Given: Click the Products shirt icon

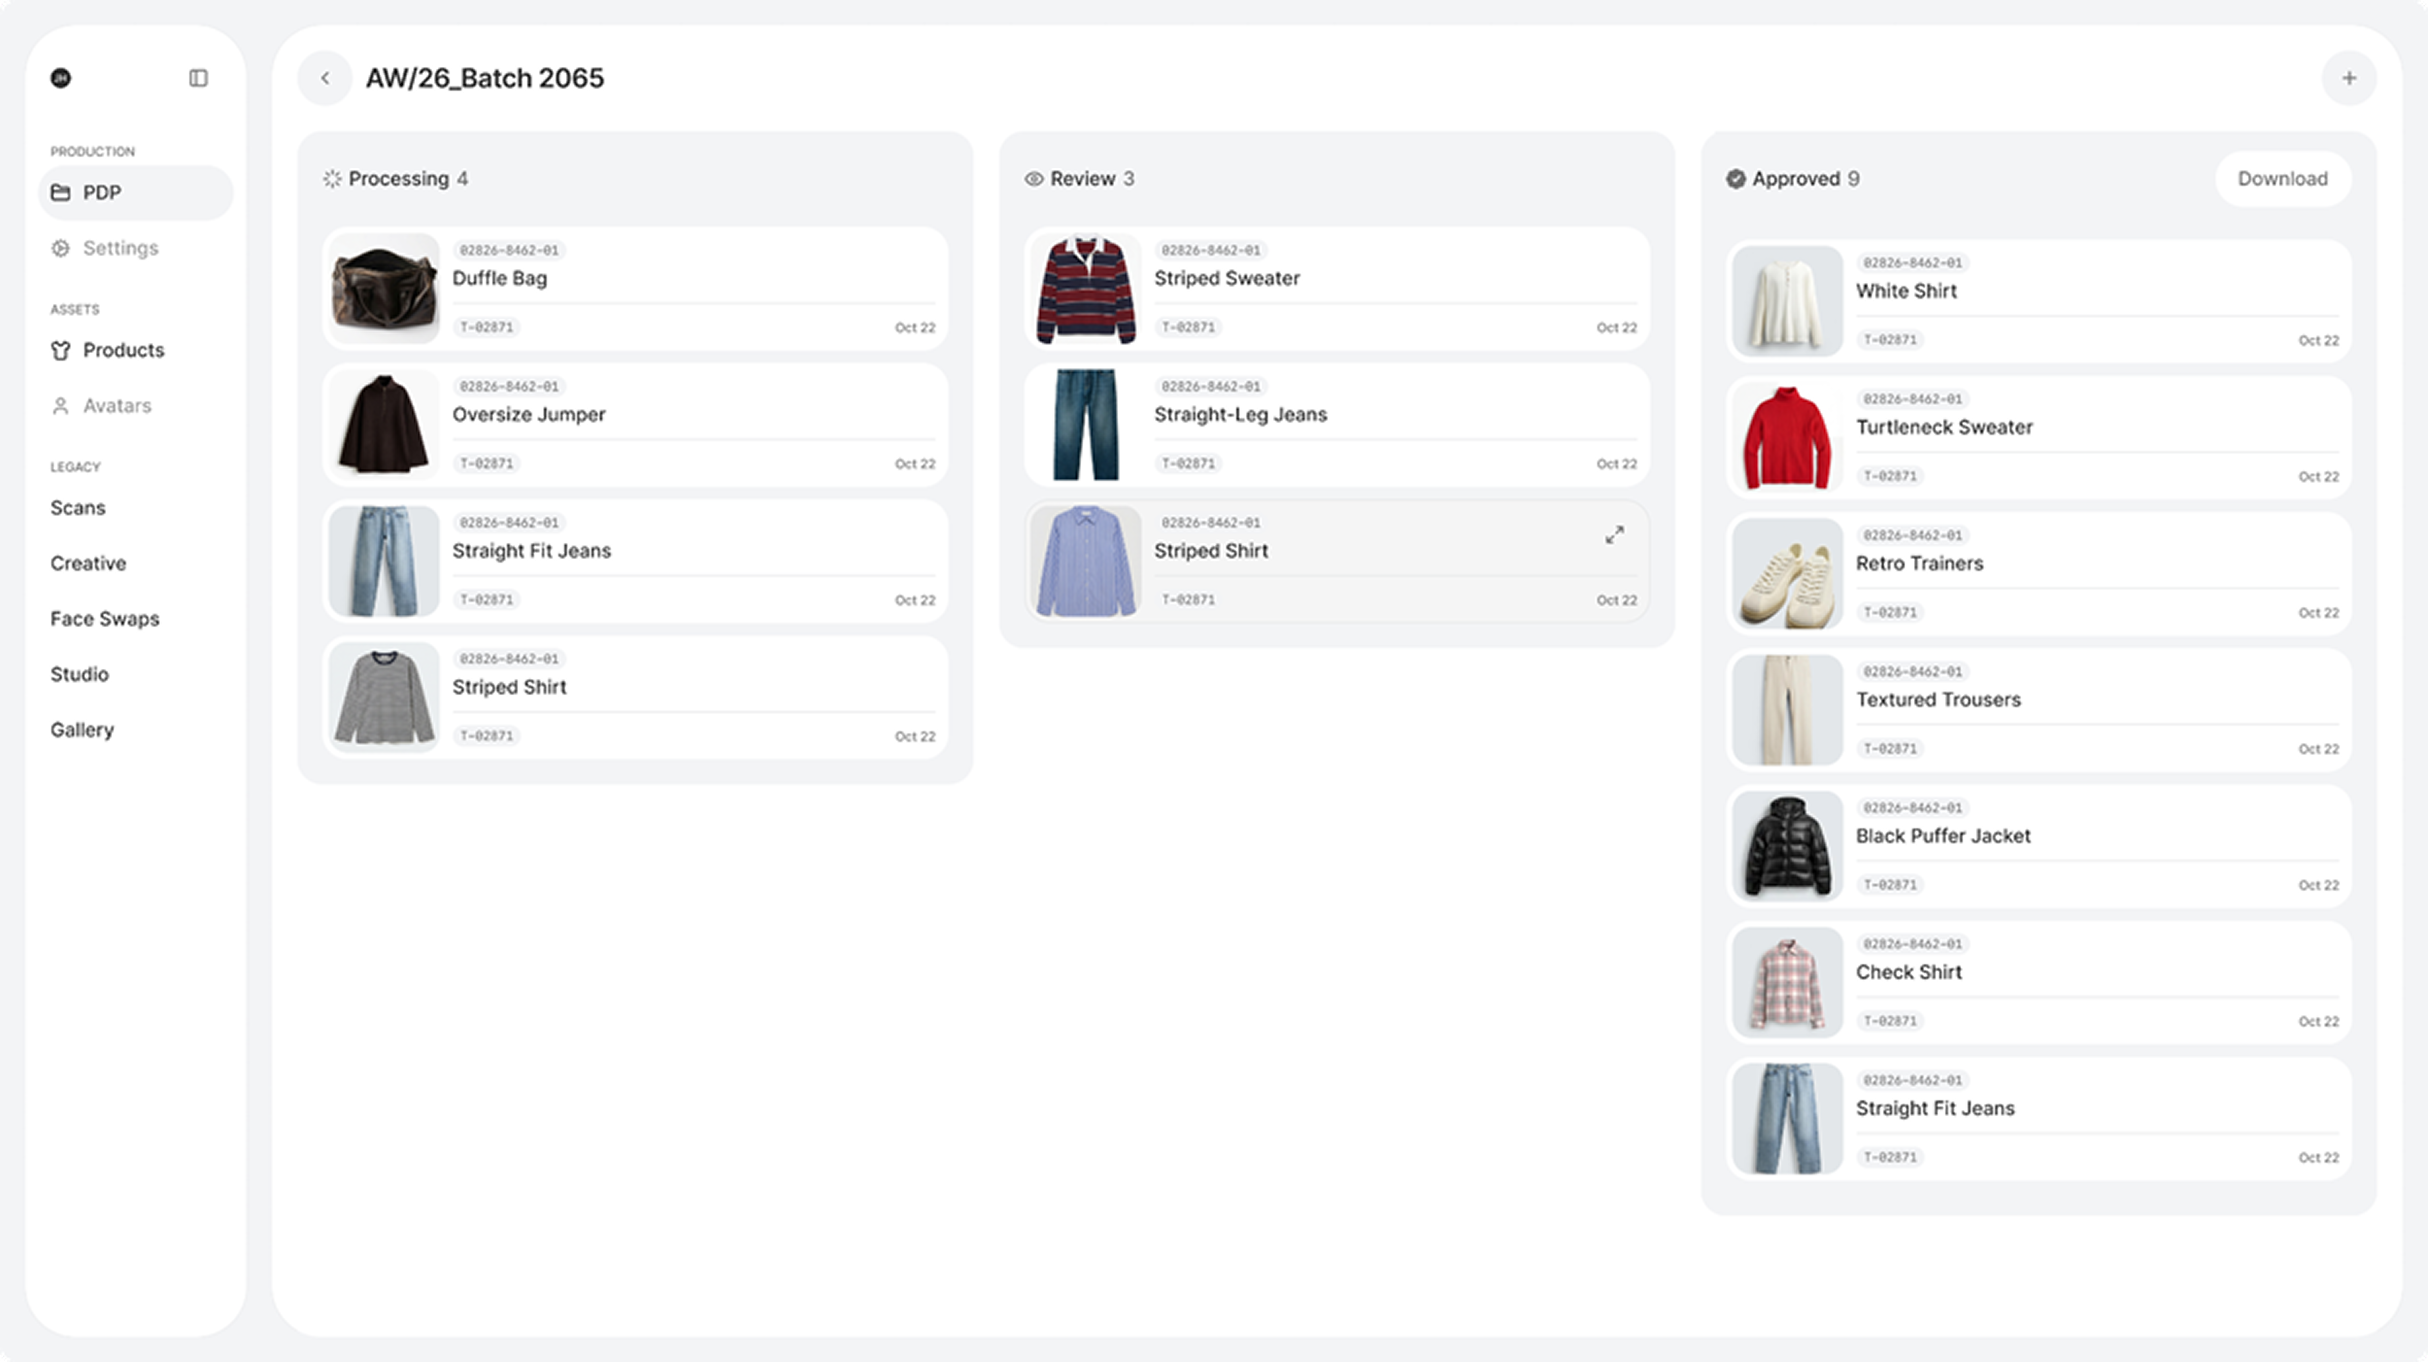Looking at the screenshot, I should 61,351.
